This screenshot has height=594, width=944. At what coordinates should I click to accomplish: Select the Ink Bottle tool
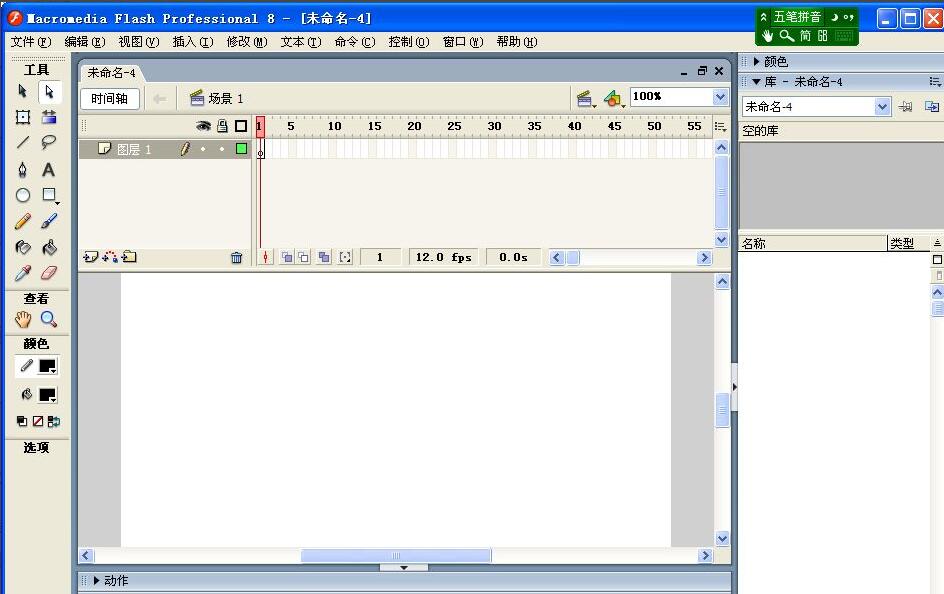pyautogui.click(x=23, y=247)
